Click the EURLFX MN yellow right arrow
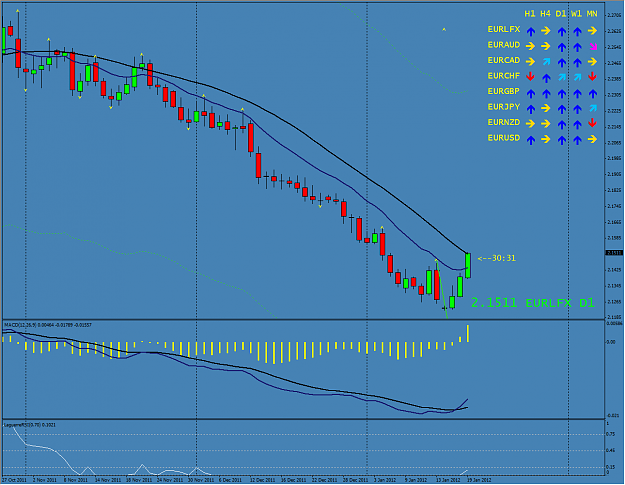 point(592,31)
